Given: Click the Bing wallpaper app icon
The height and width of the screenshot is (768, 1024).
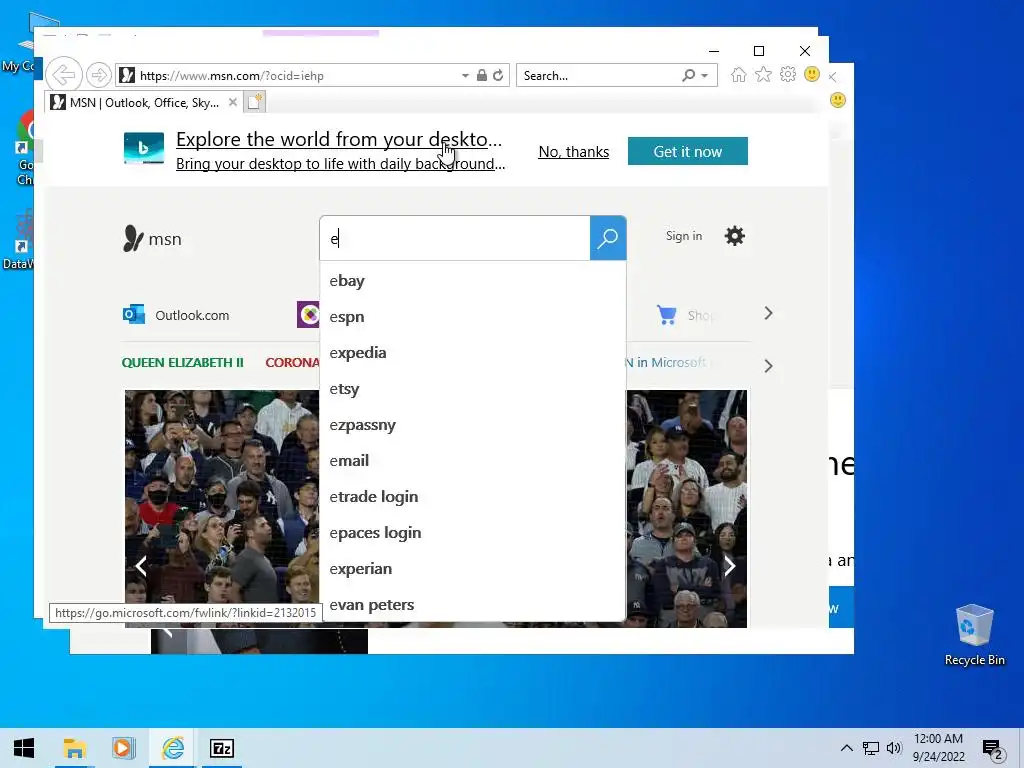Looking at the screenshot, I should (144, 148).
